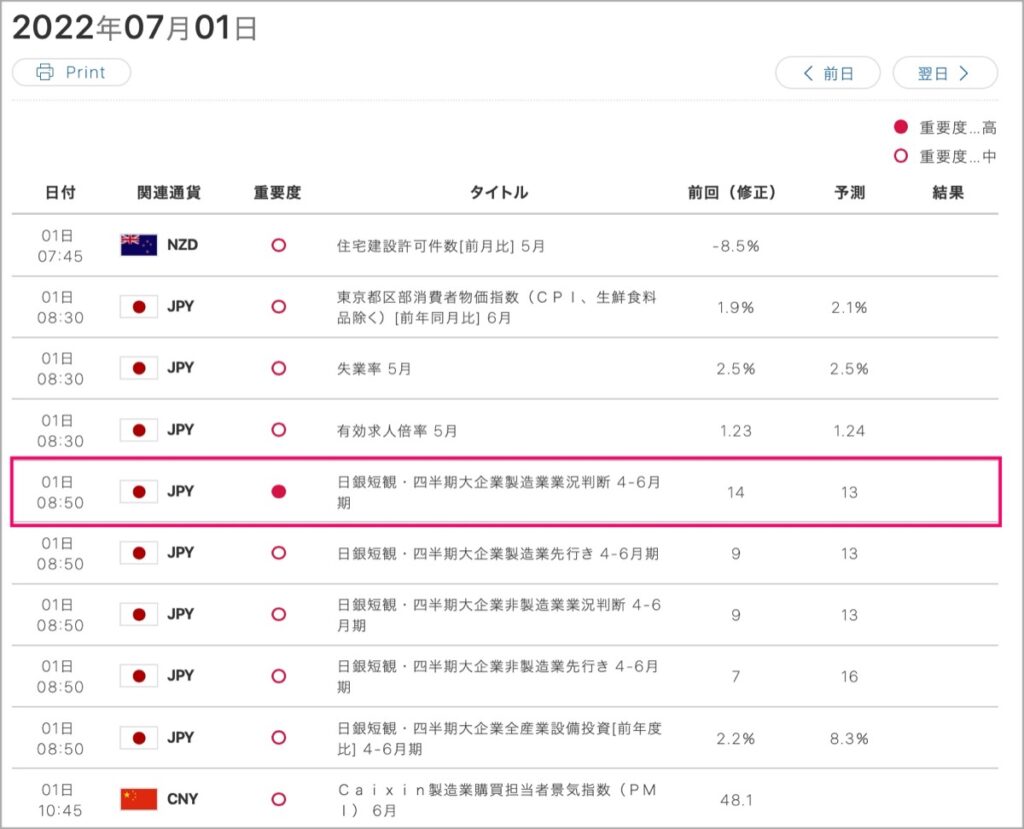Click the importance circle for 住宅建設許可件数
This screenshot has height=829, width=1024.
pos(279,246)
